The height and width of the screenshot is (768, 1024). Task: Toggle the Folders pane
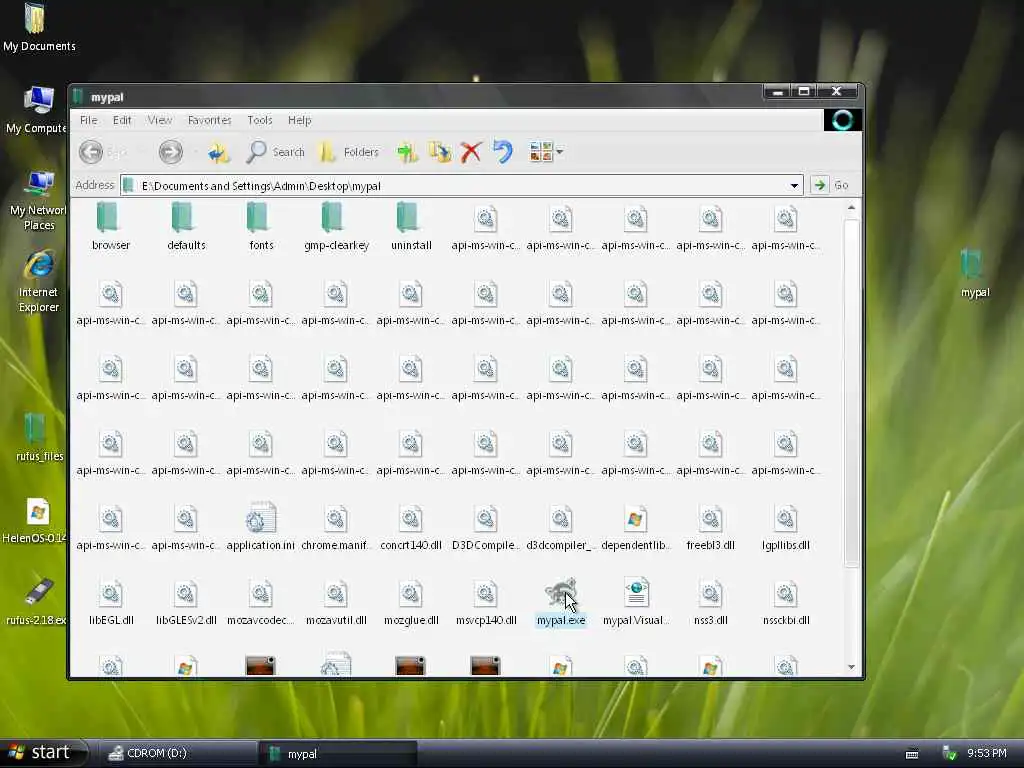click(348, 152)
